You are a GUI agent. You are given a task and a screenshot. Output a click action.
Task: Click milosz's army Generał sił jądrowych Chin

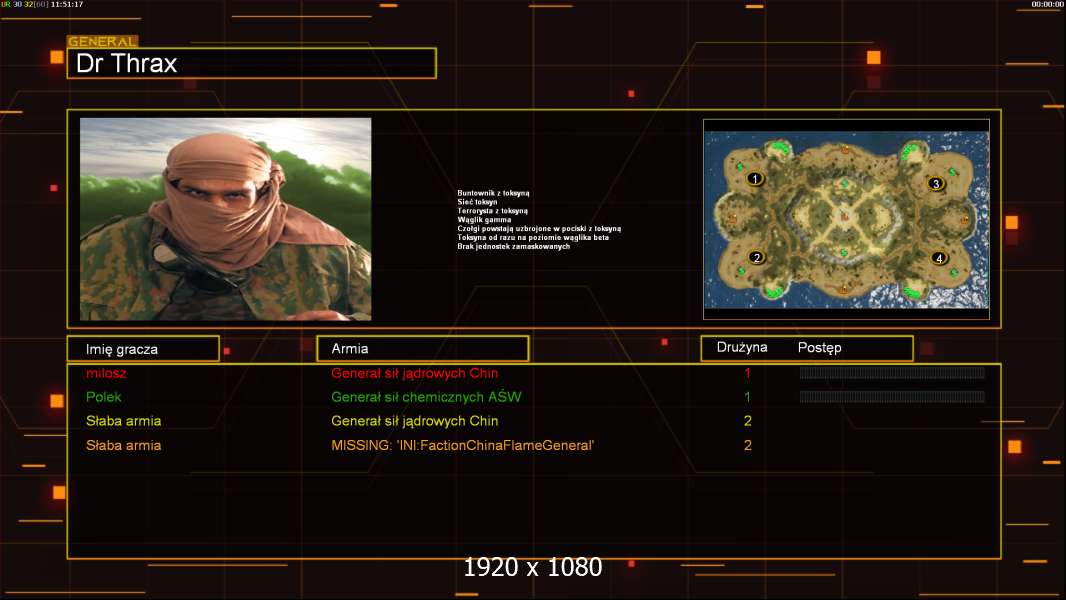pos(415,373)
